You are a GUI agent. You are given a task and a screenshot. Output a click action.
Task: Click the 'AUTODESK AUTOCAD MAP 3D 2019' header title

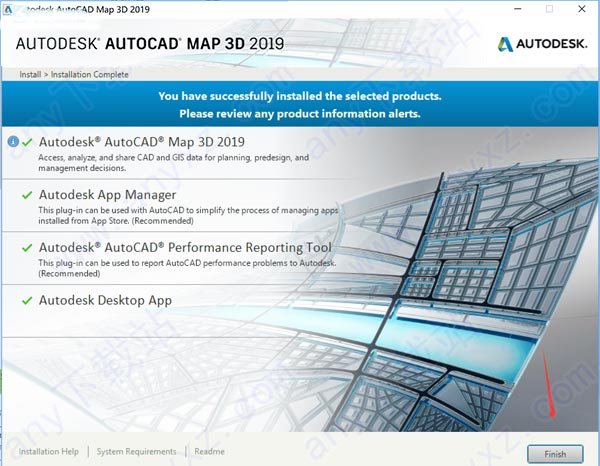tap(150, 44)
